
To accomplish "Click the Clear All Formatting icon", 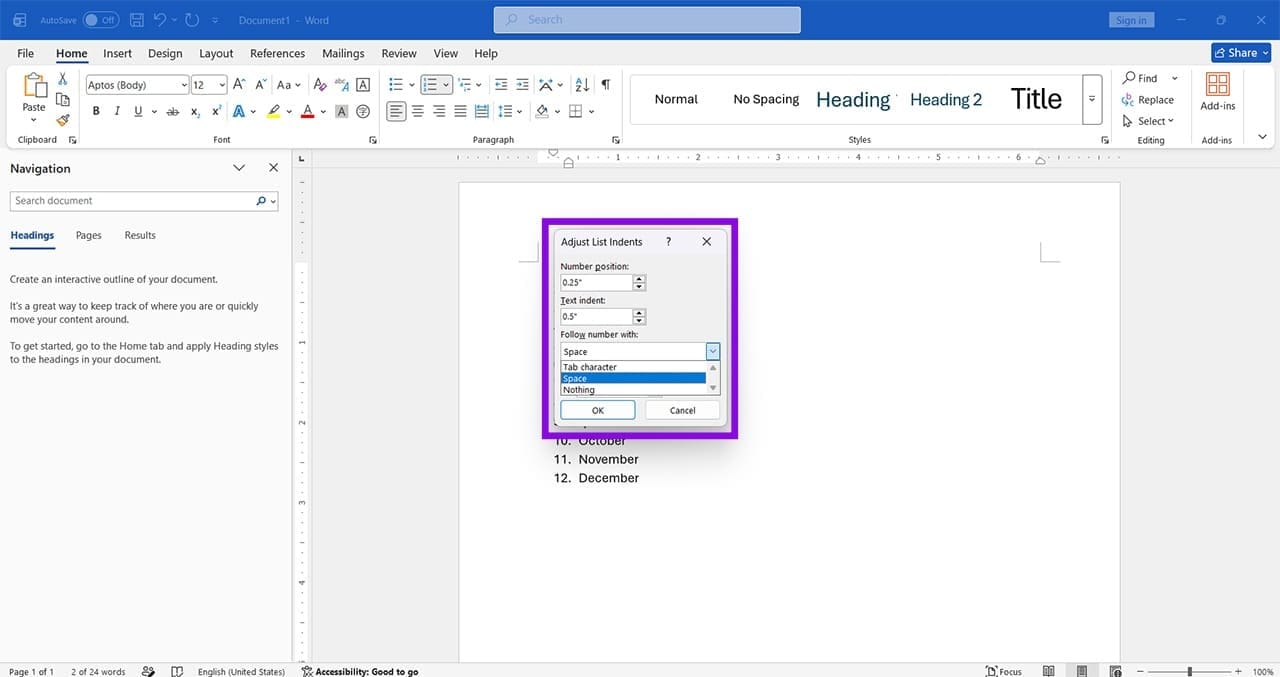I will point(320,85).
